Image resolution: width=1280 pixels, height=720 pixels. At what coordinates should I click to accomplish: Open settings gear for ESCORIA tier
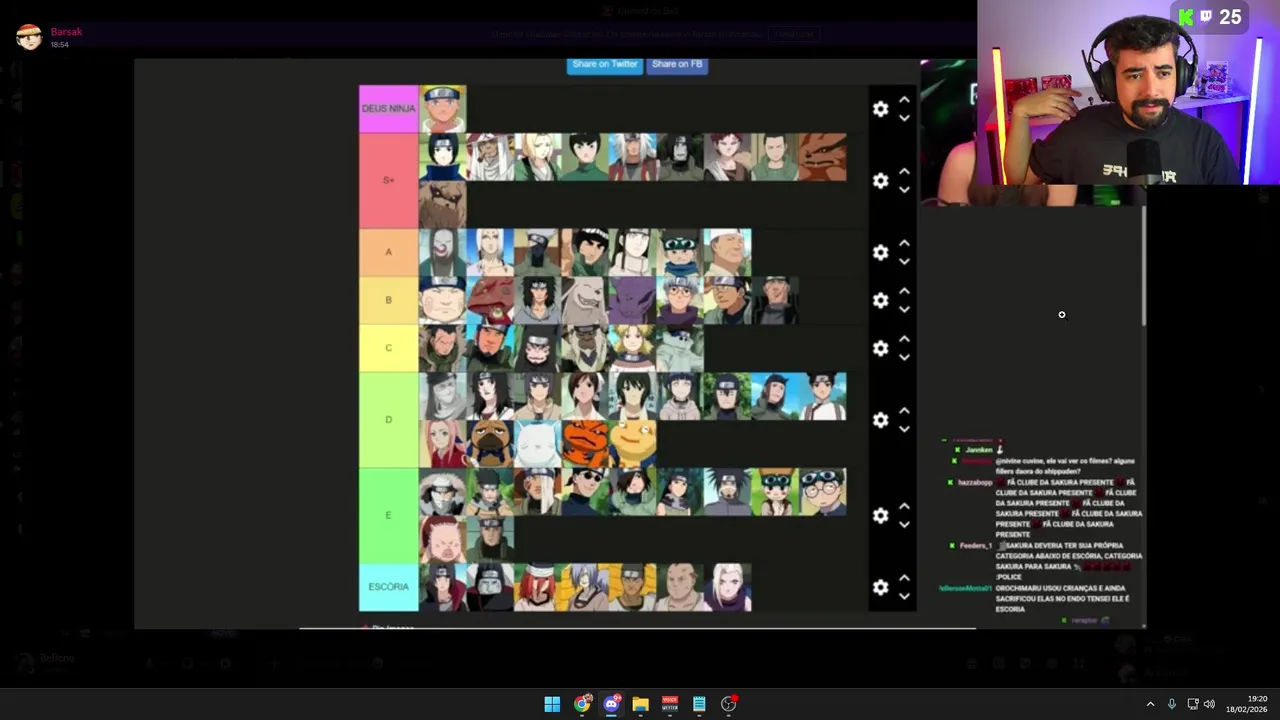tap(880, 587)
